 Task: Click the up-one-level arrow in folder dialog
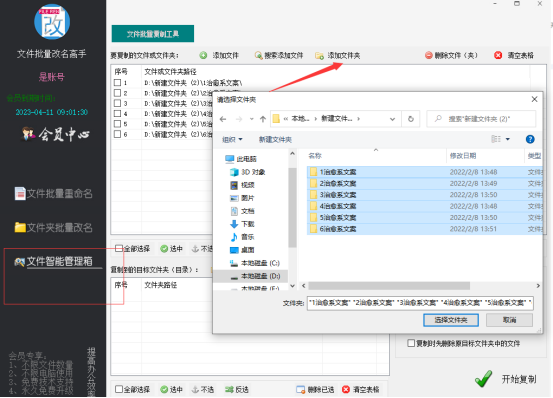(263, 119)
